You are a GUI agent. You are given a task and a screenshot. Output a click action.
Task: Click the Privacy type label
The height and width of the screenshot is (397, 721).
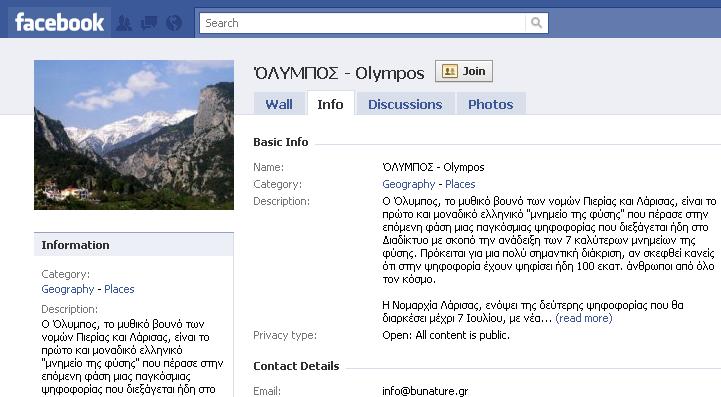point(285,335)
